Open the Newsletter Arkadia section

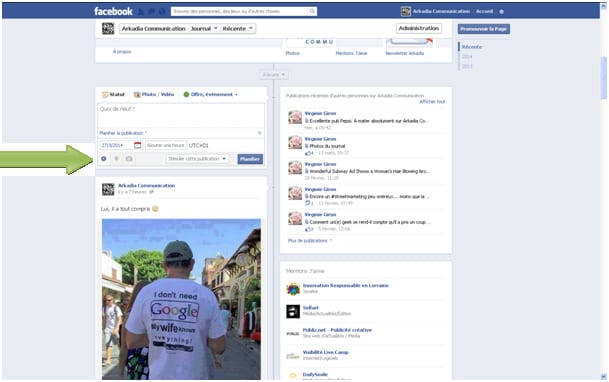pyautogui.click(x=404, y=53)
